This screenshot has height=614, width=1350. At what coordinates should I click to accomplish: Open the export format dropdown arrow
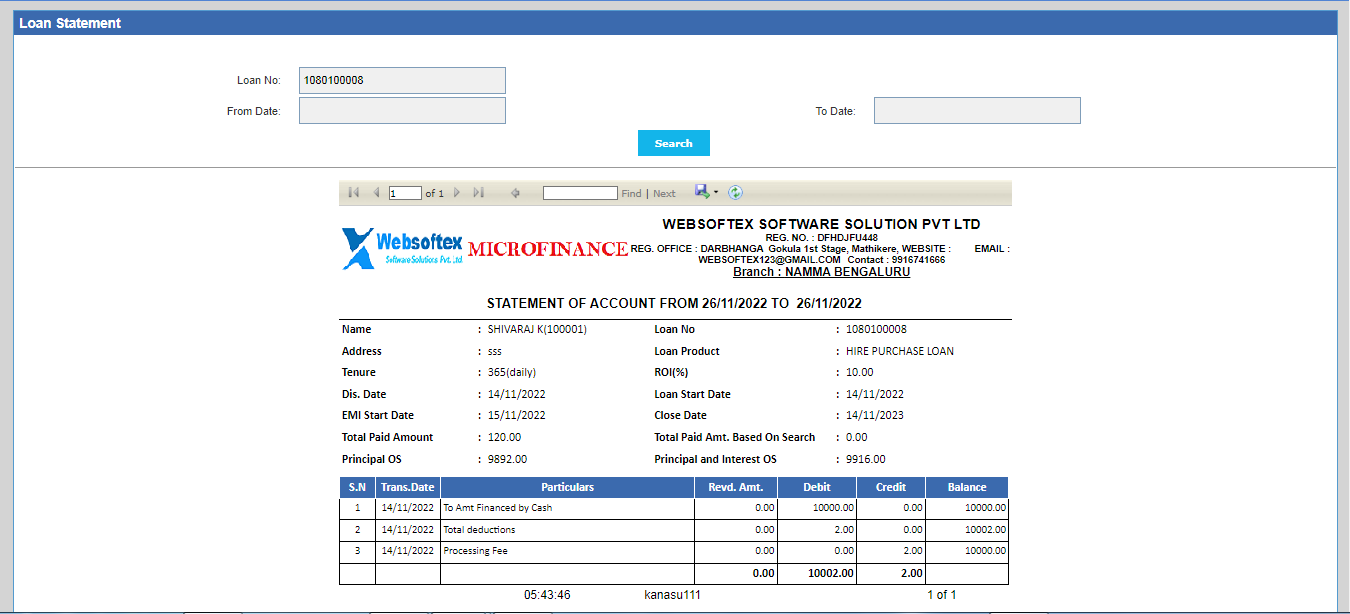pyautogui.click(x=716, y=192)
